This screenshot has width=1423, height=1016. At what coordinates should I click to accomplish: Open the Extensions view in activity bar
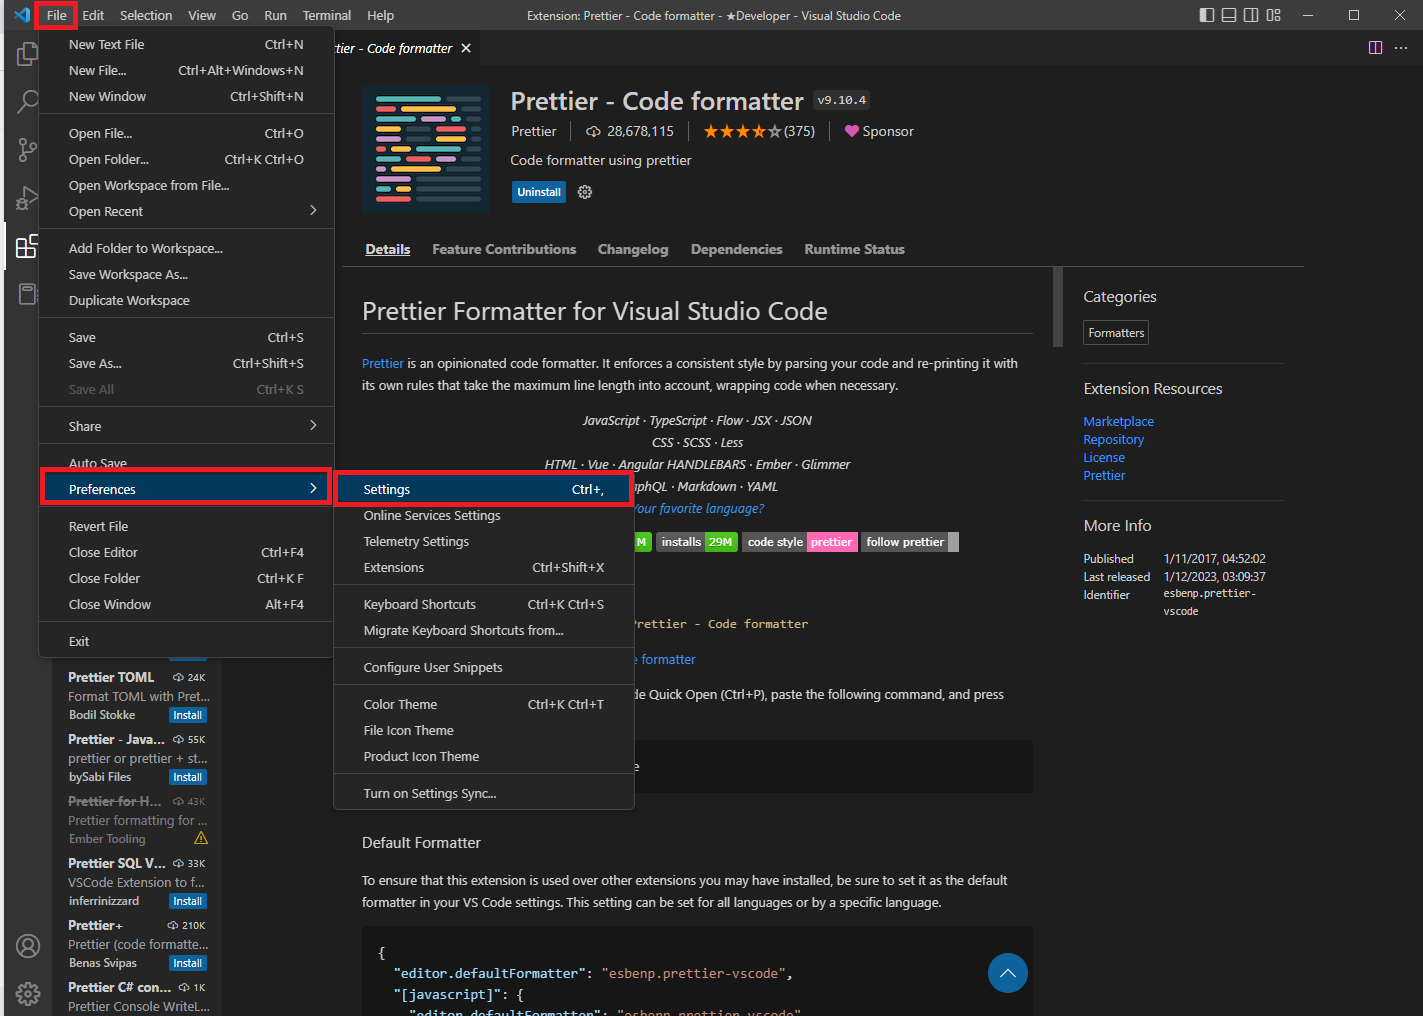click(27, 246)
